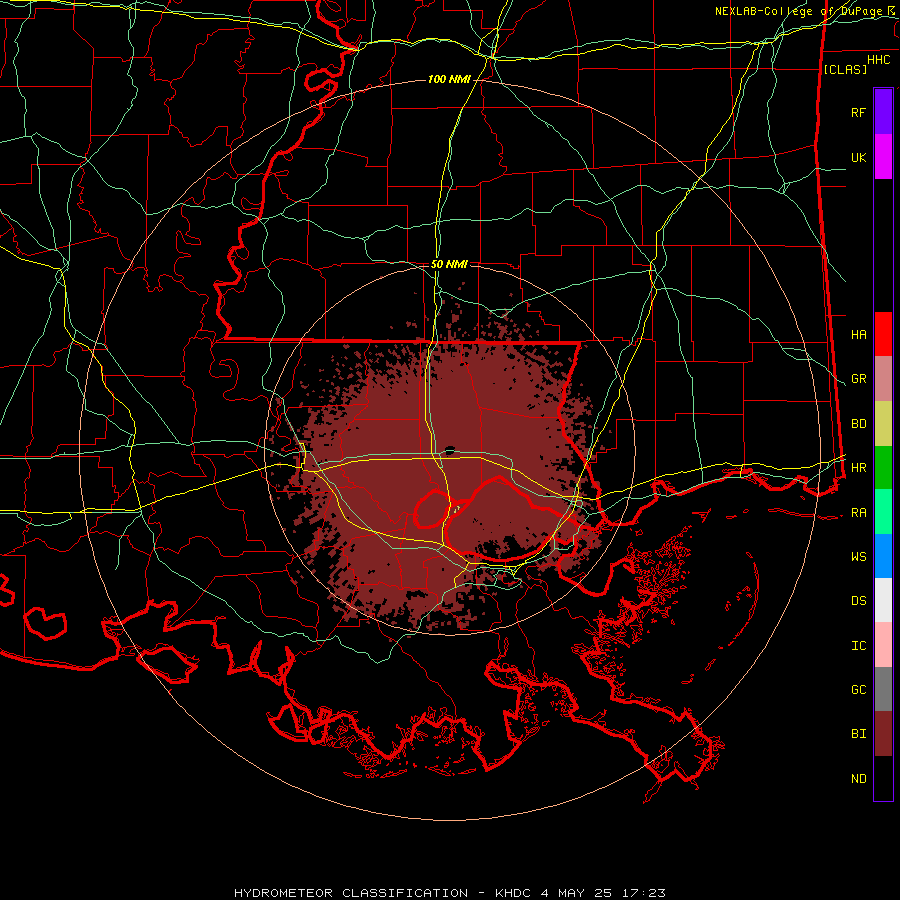Click the brown BI legend color swatch

883,734
